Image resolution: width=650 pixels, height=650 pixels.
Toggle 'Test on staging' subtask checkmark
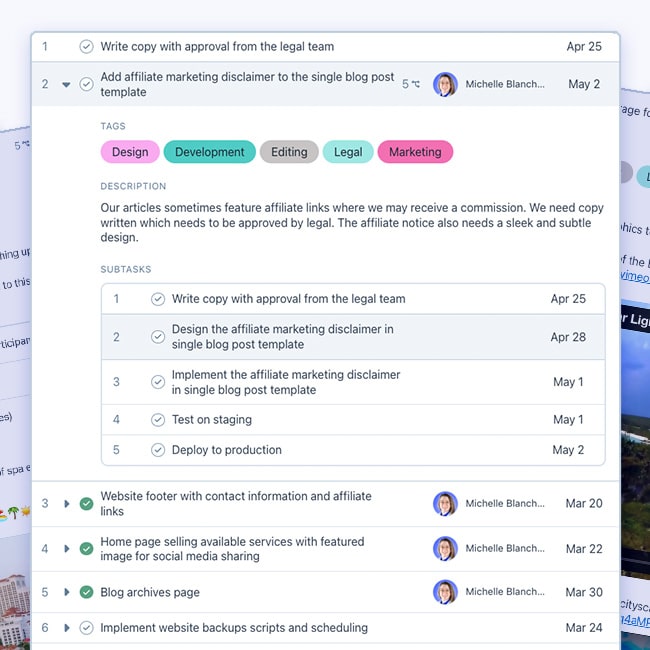158,420
